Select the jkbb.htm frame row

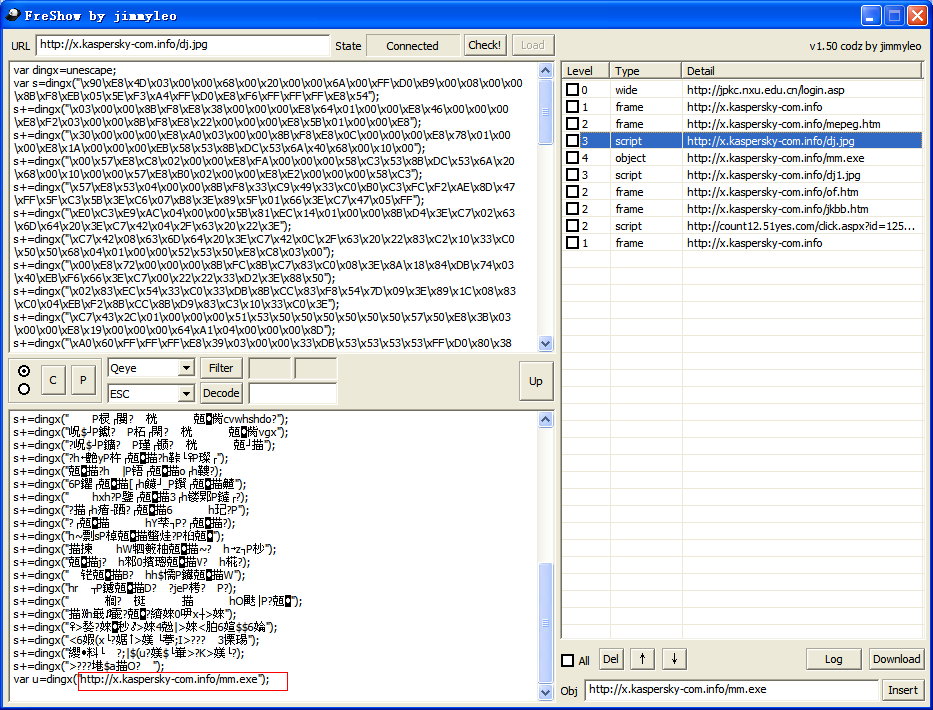(x=743, y=209)
